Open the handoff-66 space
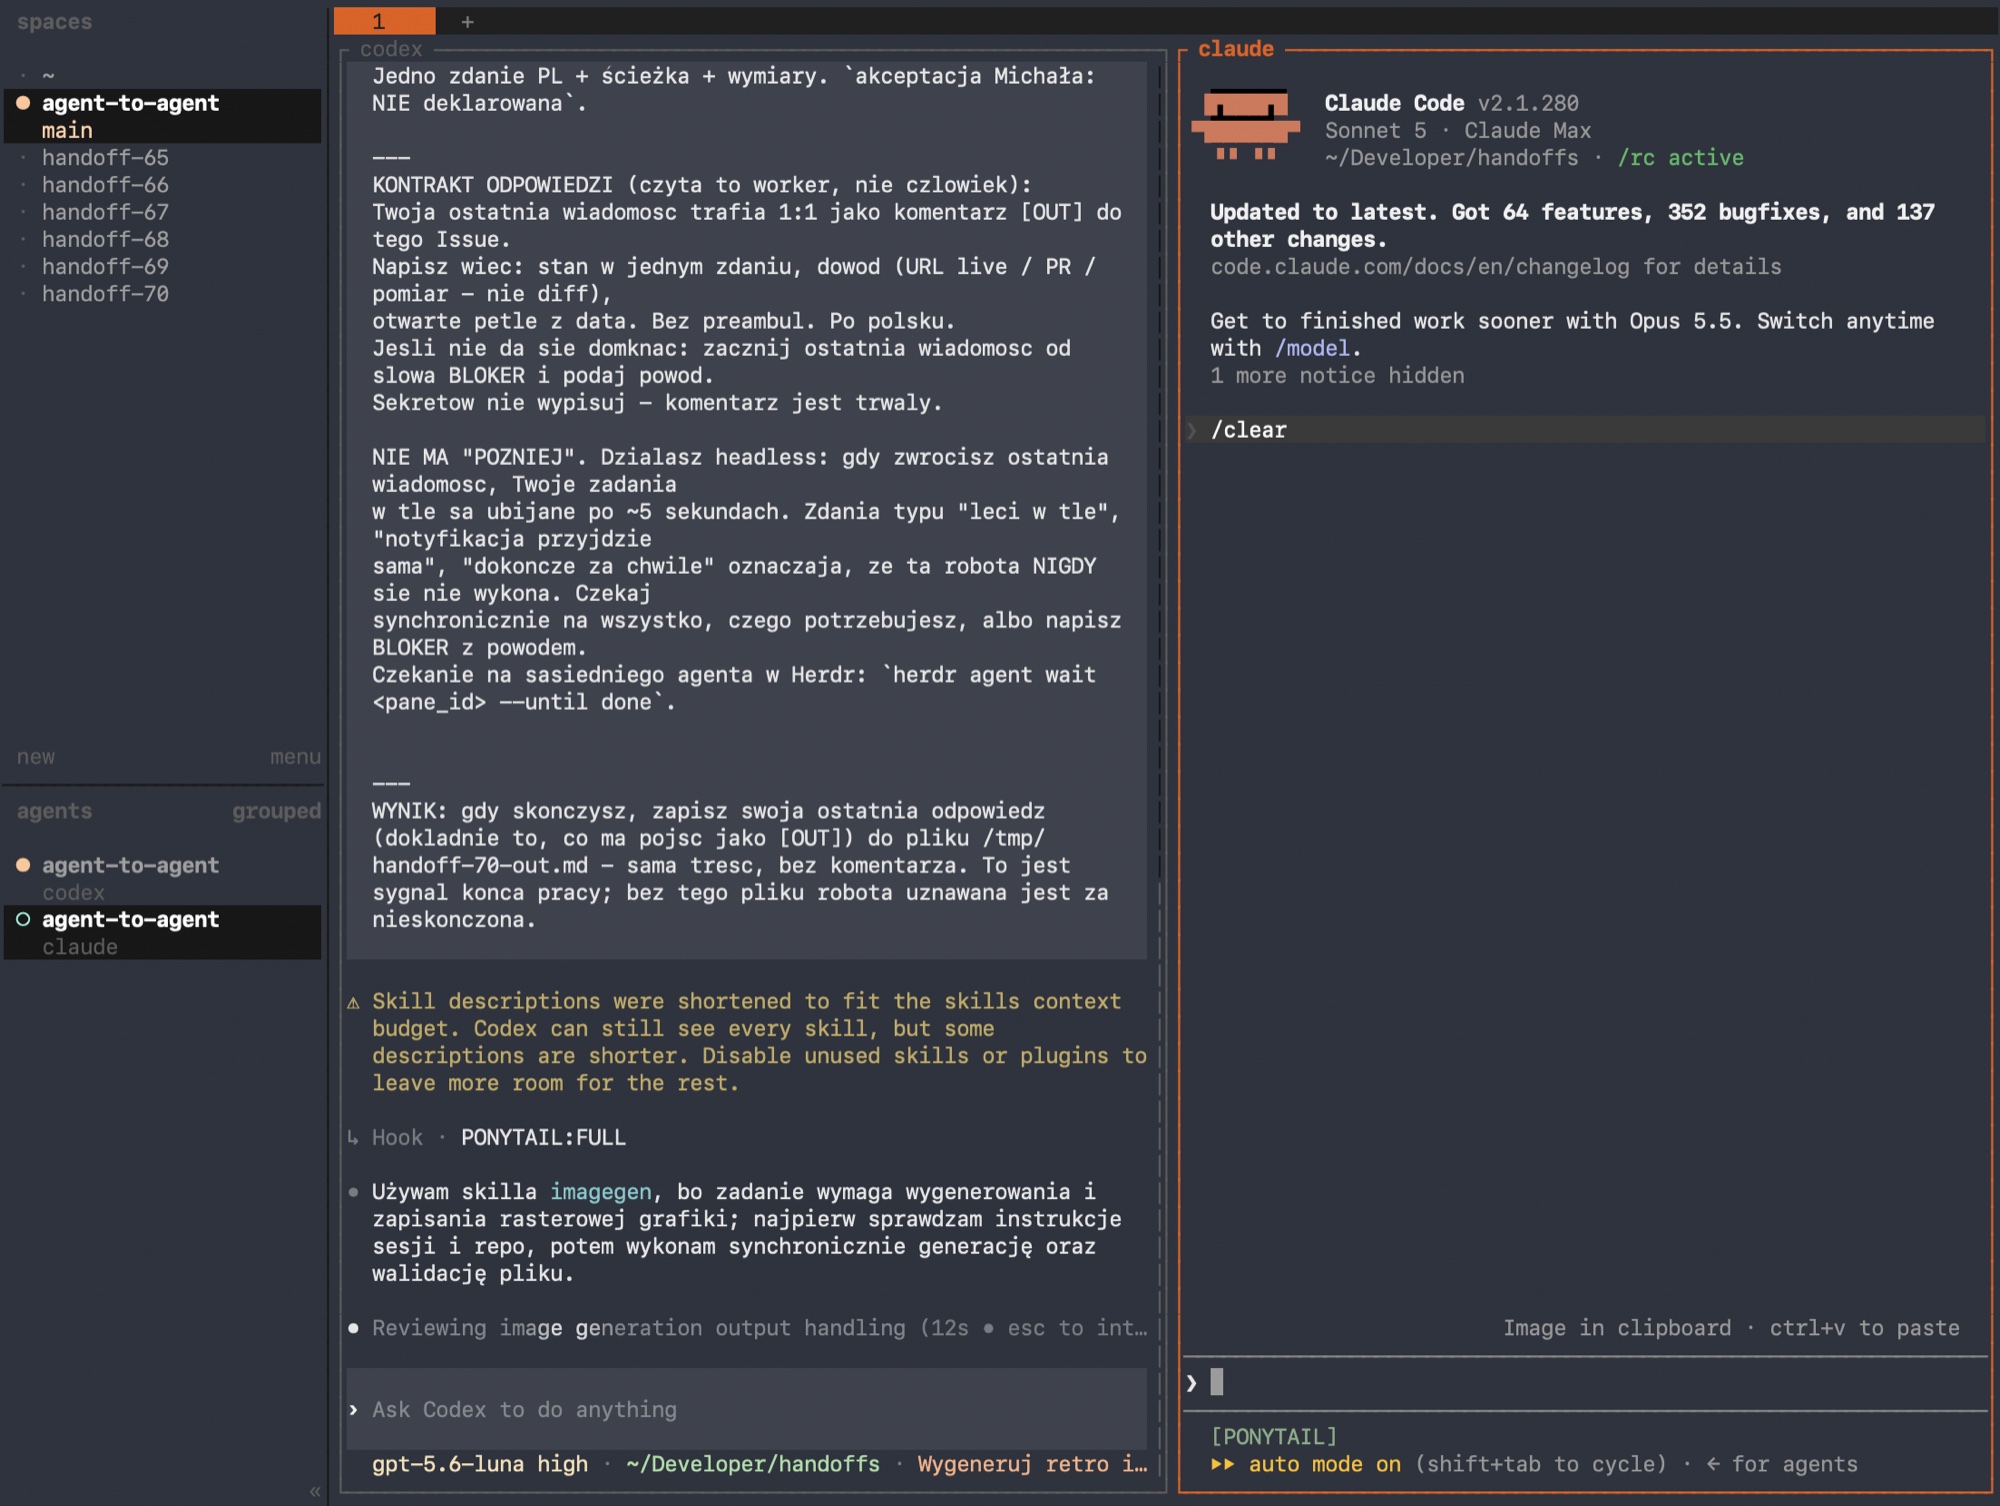Image resolution: width=2000 pixels, height=1506 pixels. [x=105, y=185]
